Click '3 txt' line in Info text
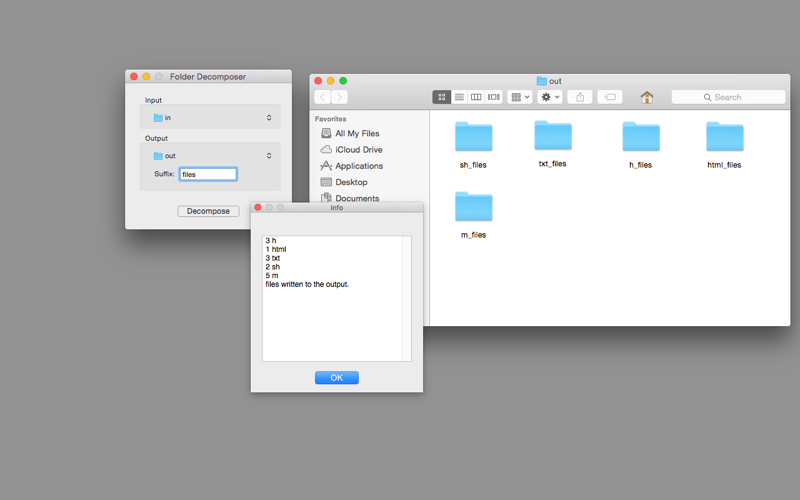Screen dimensions: 800x500 (x=273, y=258)
